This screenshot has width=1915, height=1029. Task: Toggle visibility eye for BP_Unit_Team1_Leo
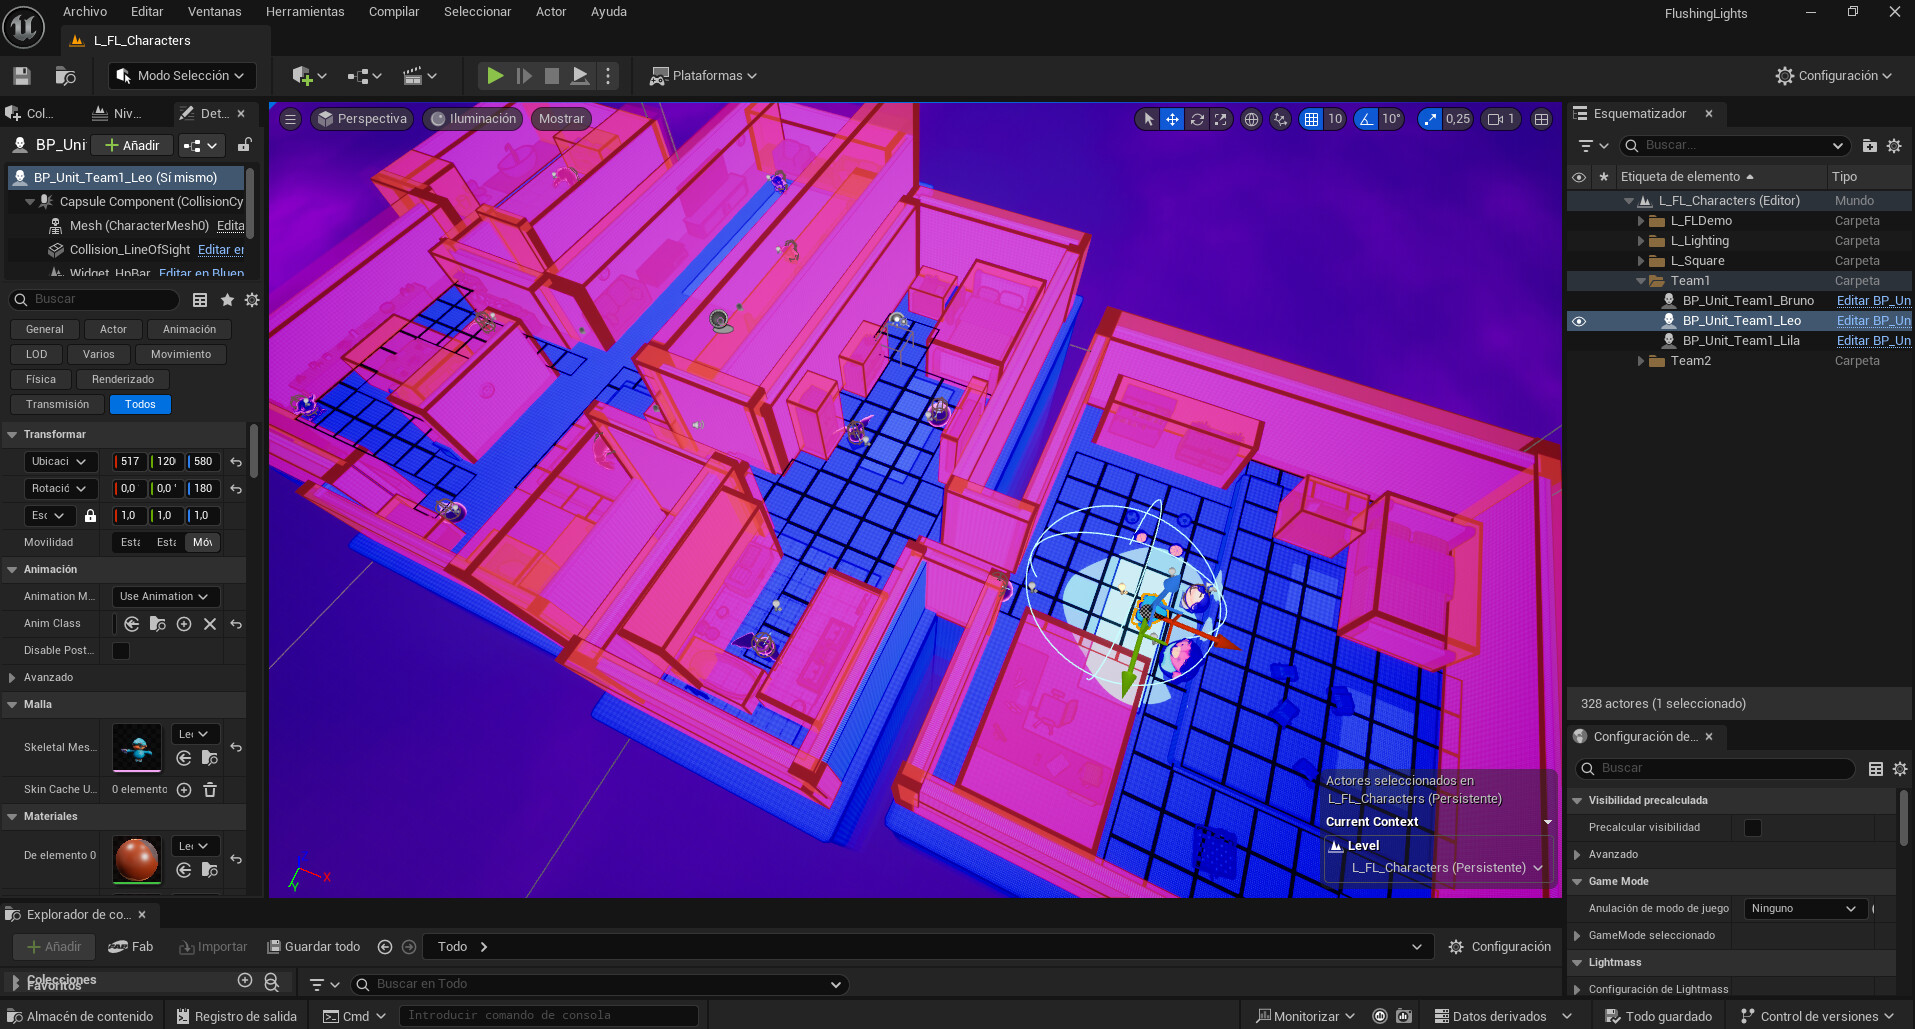point(1579,321)
